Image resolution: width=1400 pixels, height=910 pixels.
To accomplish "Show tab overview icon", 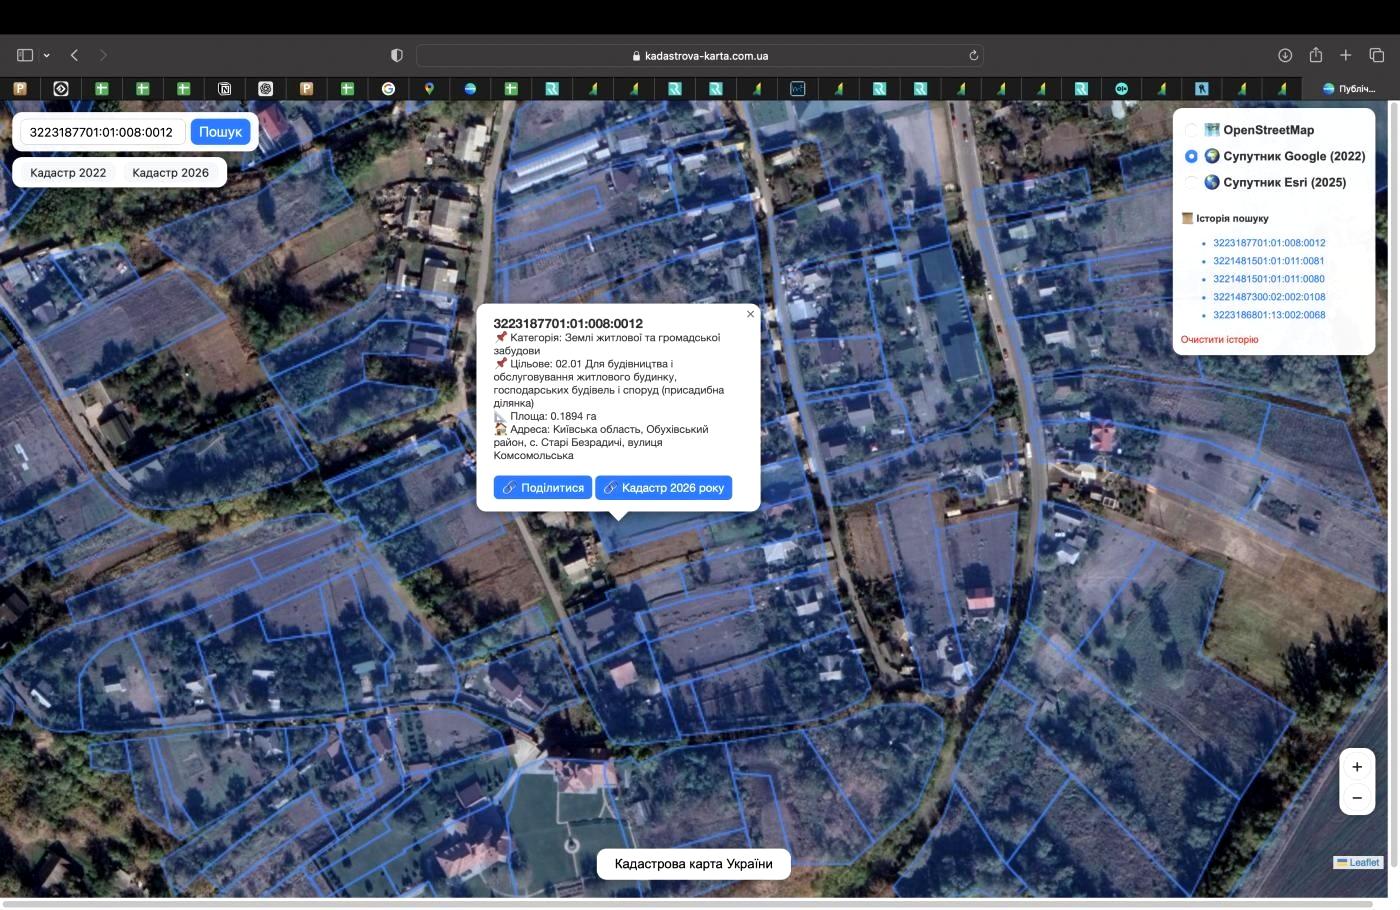I will pos(1377,55).
